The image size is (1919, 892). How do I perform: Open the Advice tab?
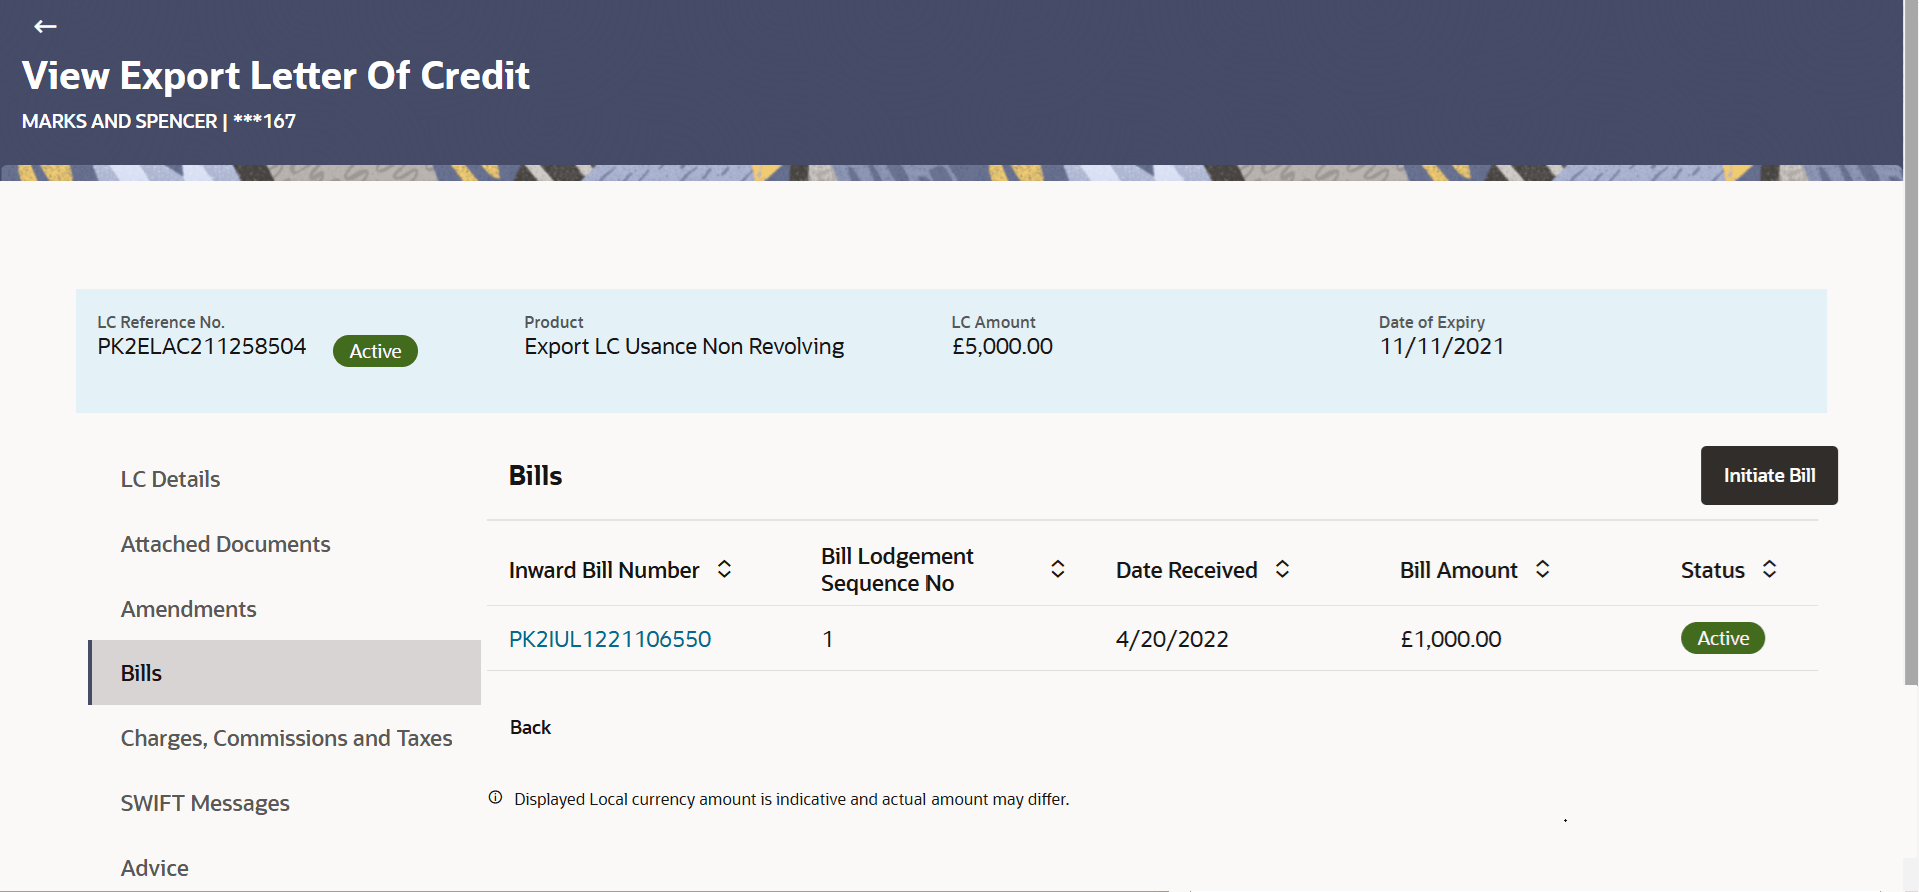154,868
